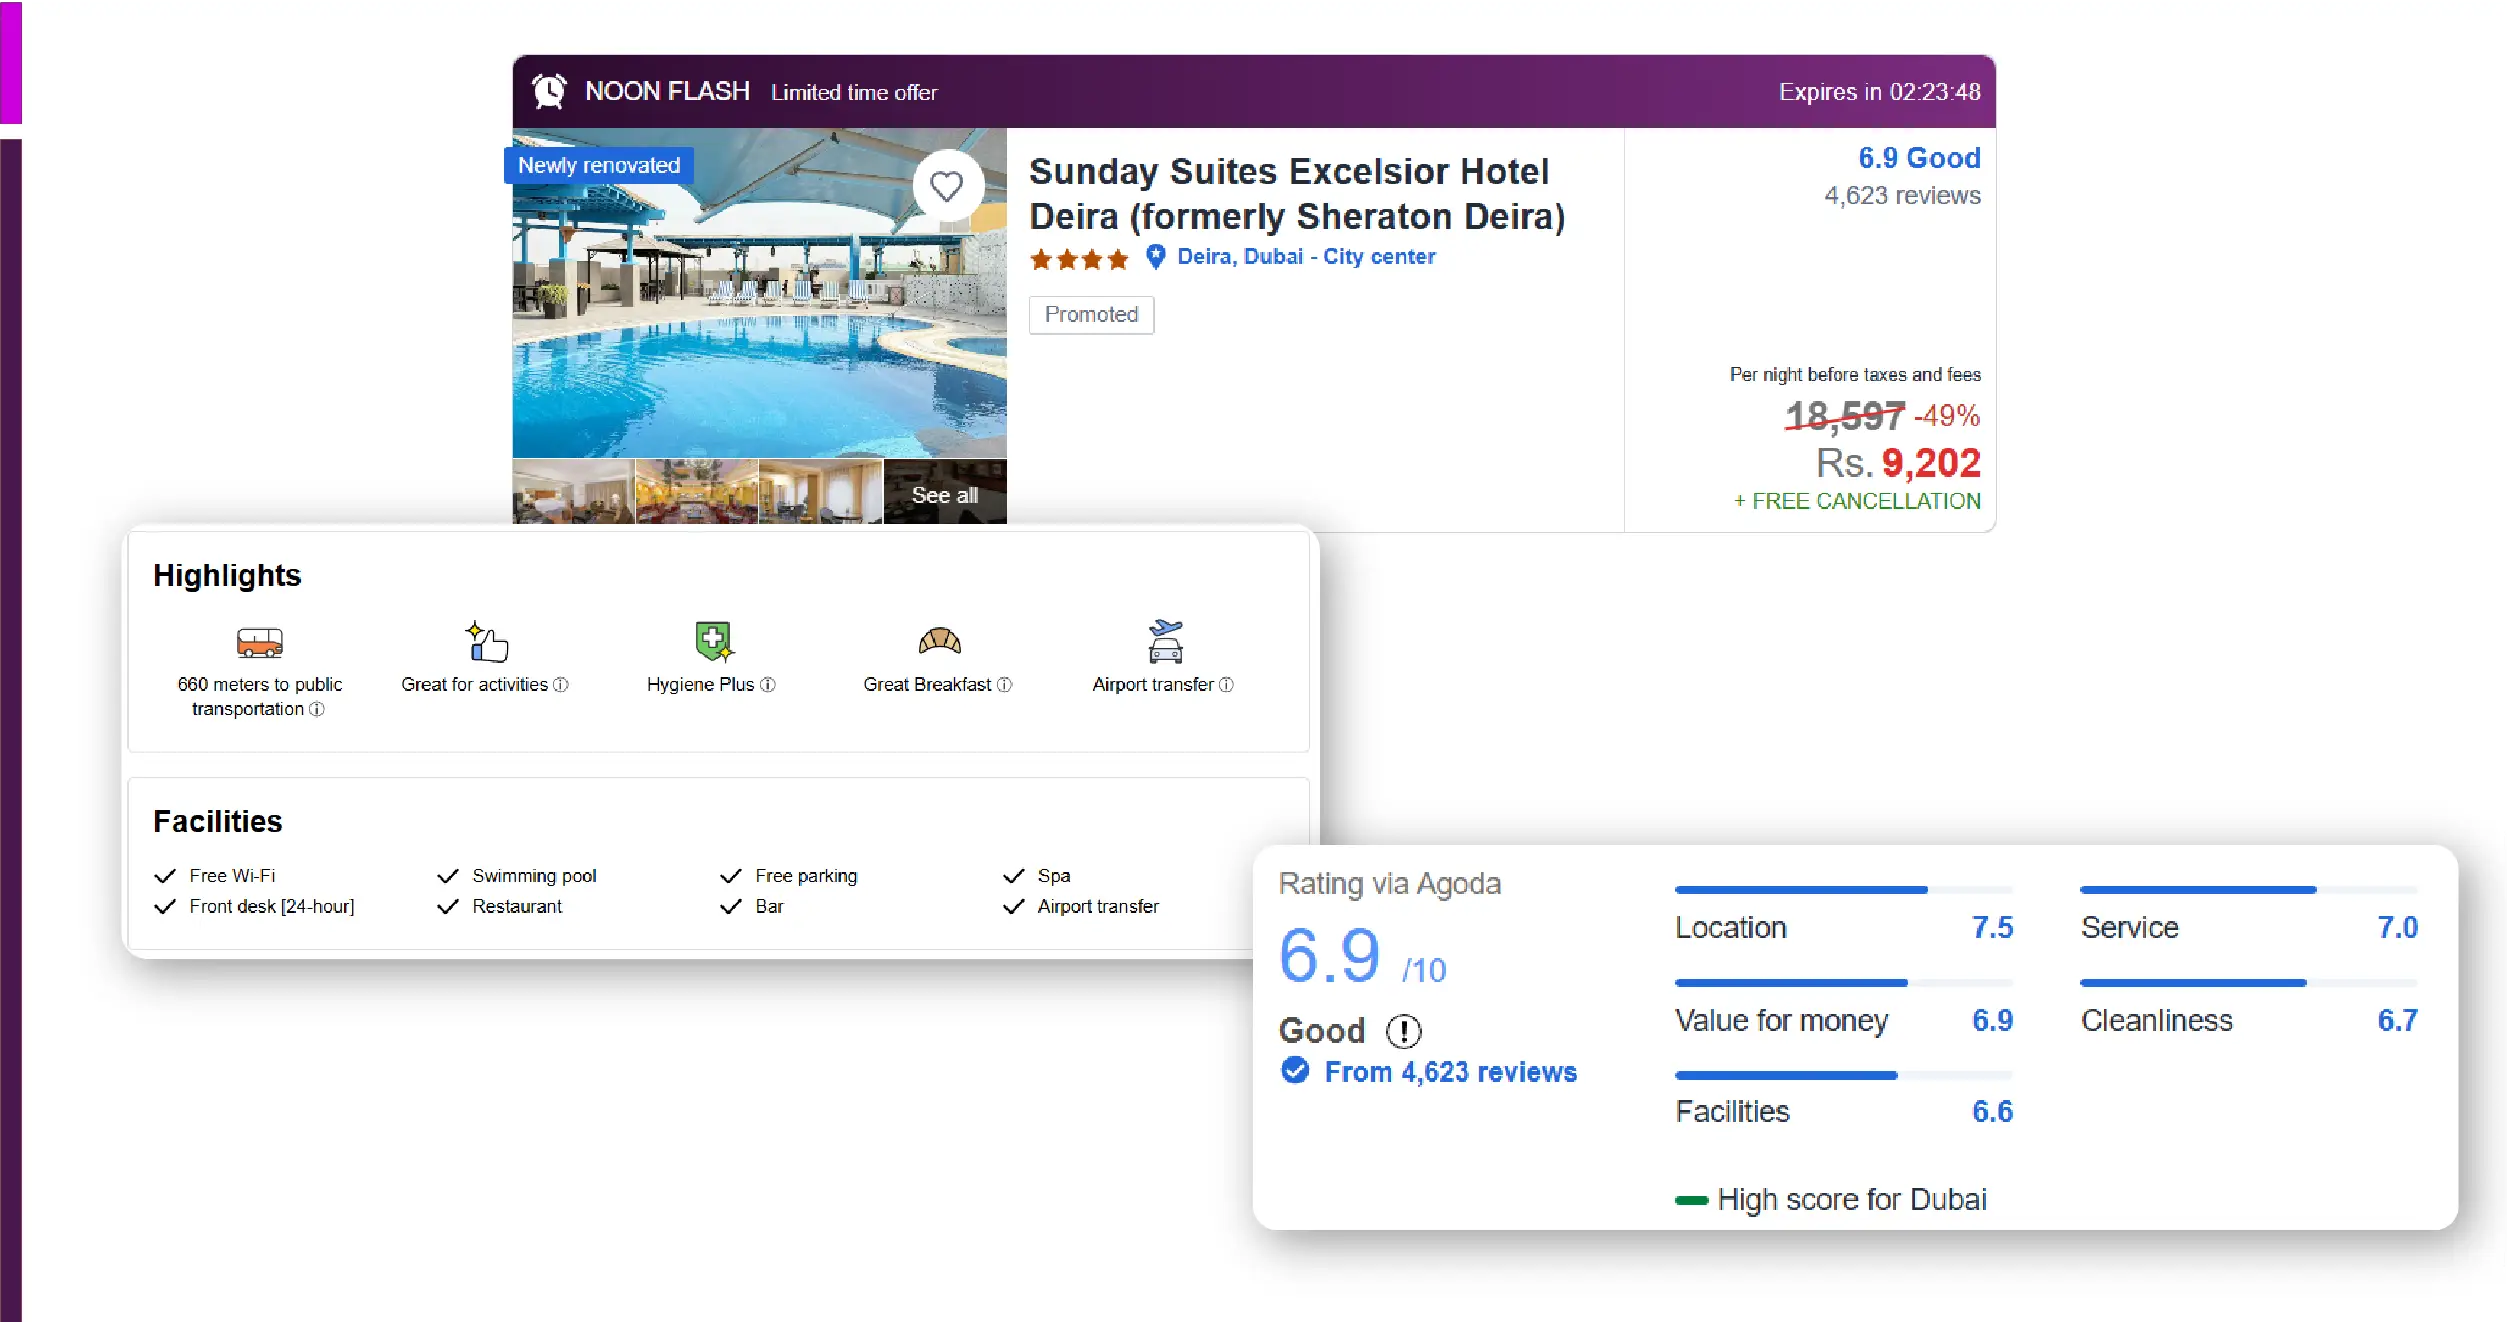The width and height of the screenshot is (2507, 1322).
Task: Click the Free Wi-Fi checkmark
Action: click(166, 876)
